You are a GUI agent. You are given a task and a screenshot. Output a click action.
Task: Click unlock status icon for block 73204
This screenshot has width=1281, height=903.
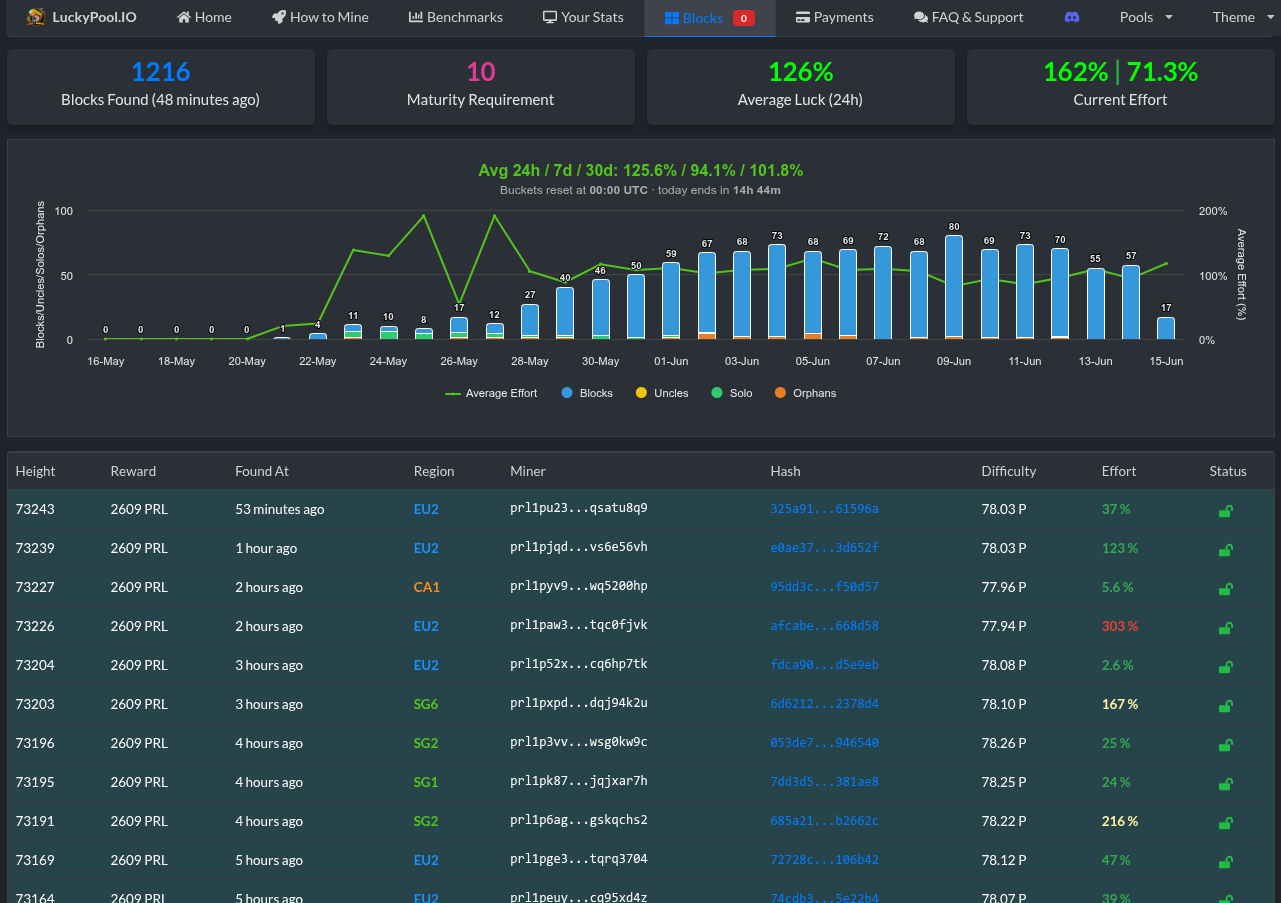tap(1225, 666)
